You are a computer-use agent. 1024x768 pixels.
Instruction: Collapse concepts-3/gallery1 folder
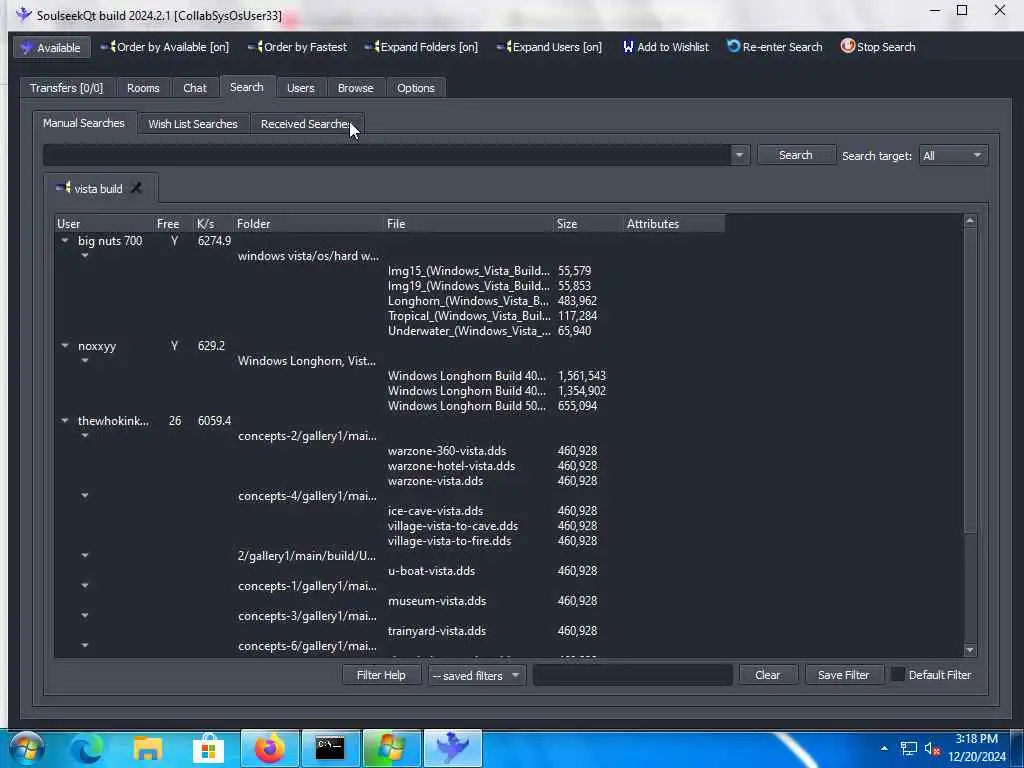[85, 616]
